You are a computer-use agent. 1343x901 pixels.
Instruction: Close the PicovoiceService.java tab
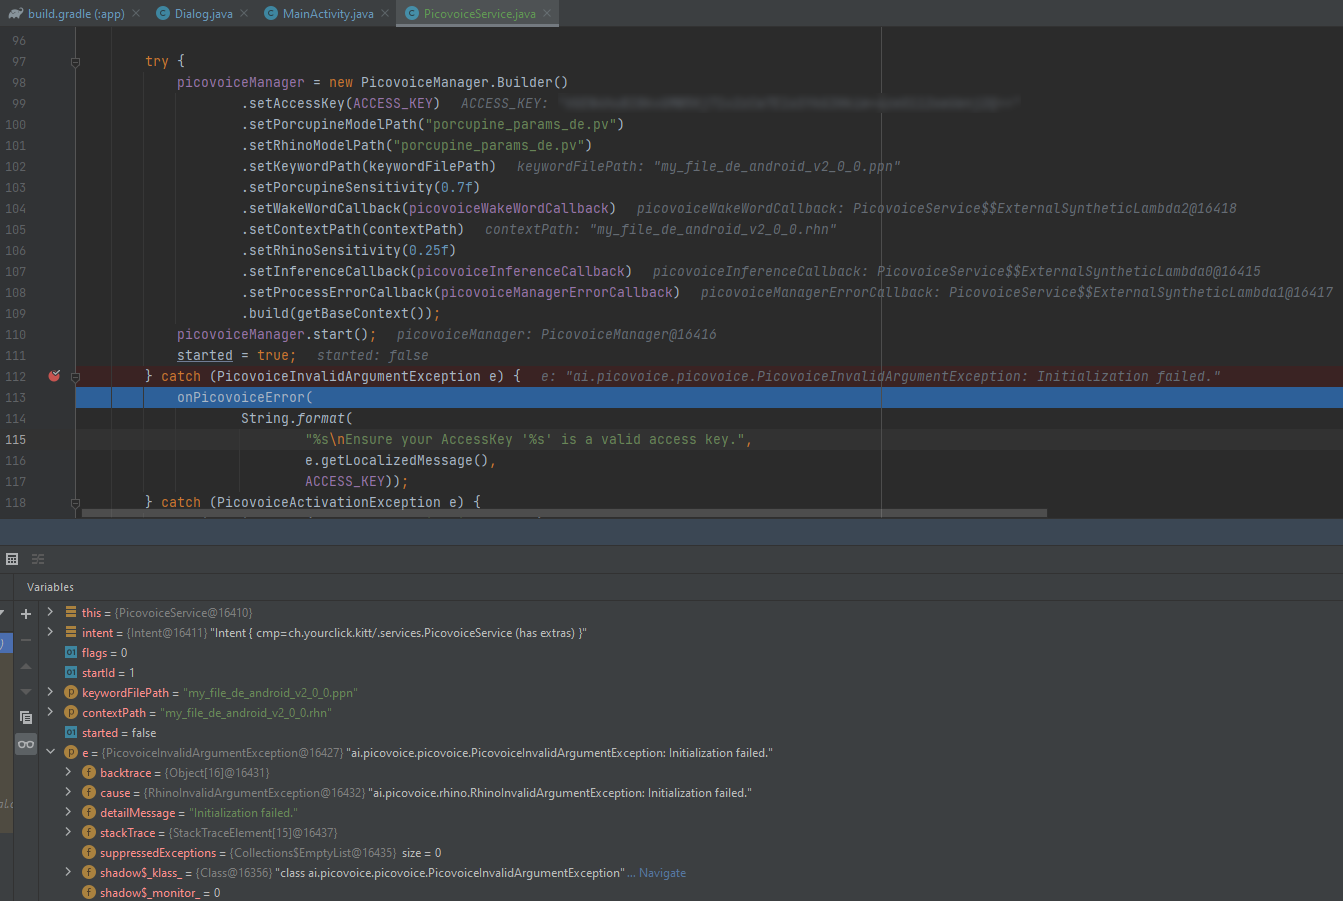tap(546, 13)
